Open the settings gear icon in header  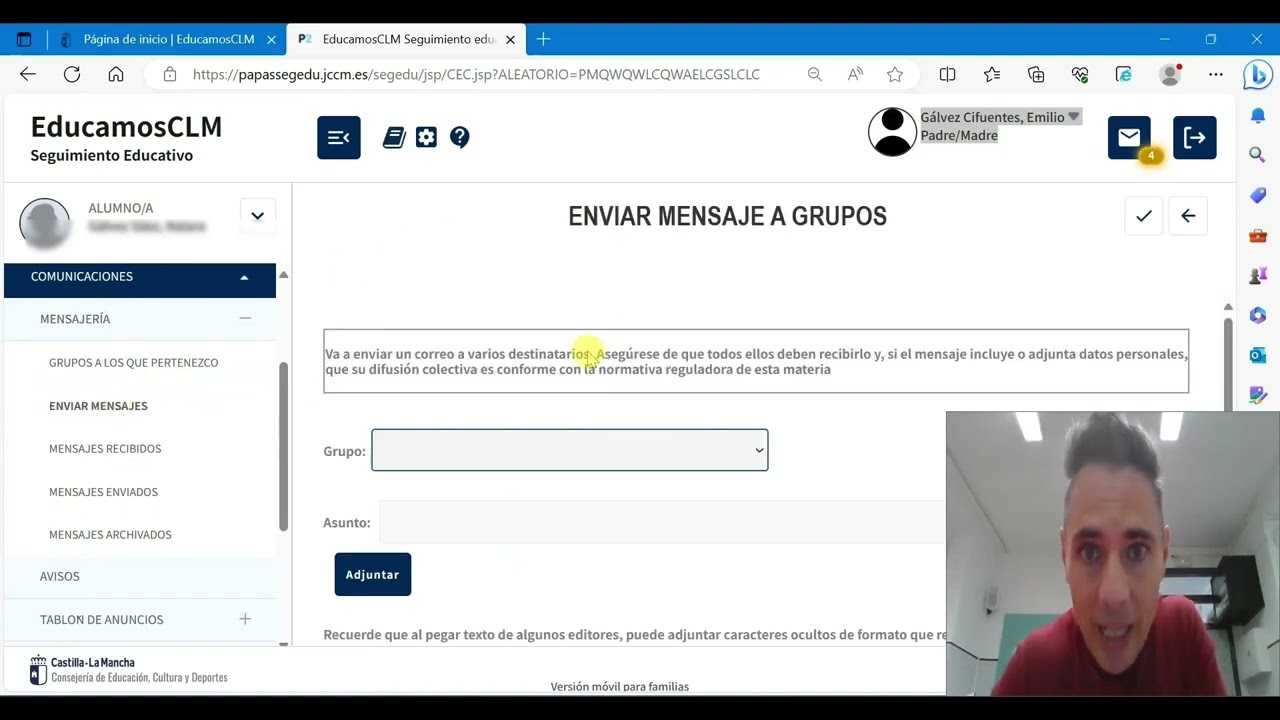427,138
